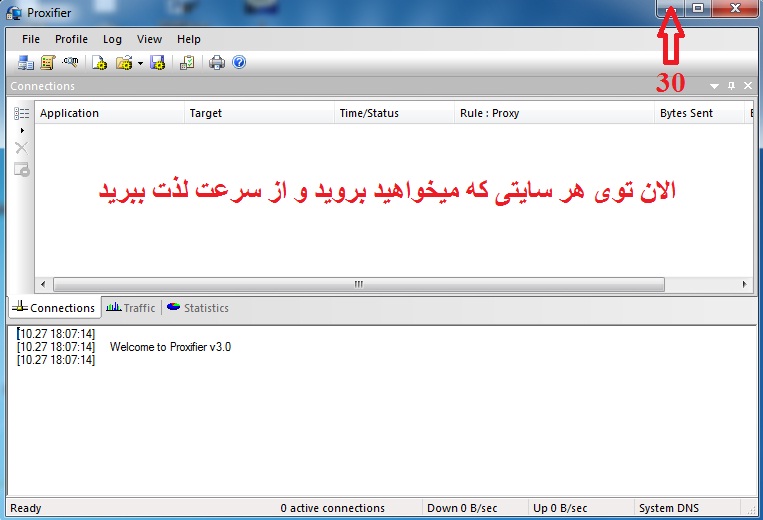Open Help question mark toolbar icon
Viewport: 763px width, 520px height.
pyautogui.click(x=239, y=62)
